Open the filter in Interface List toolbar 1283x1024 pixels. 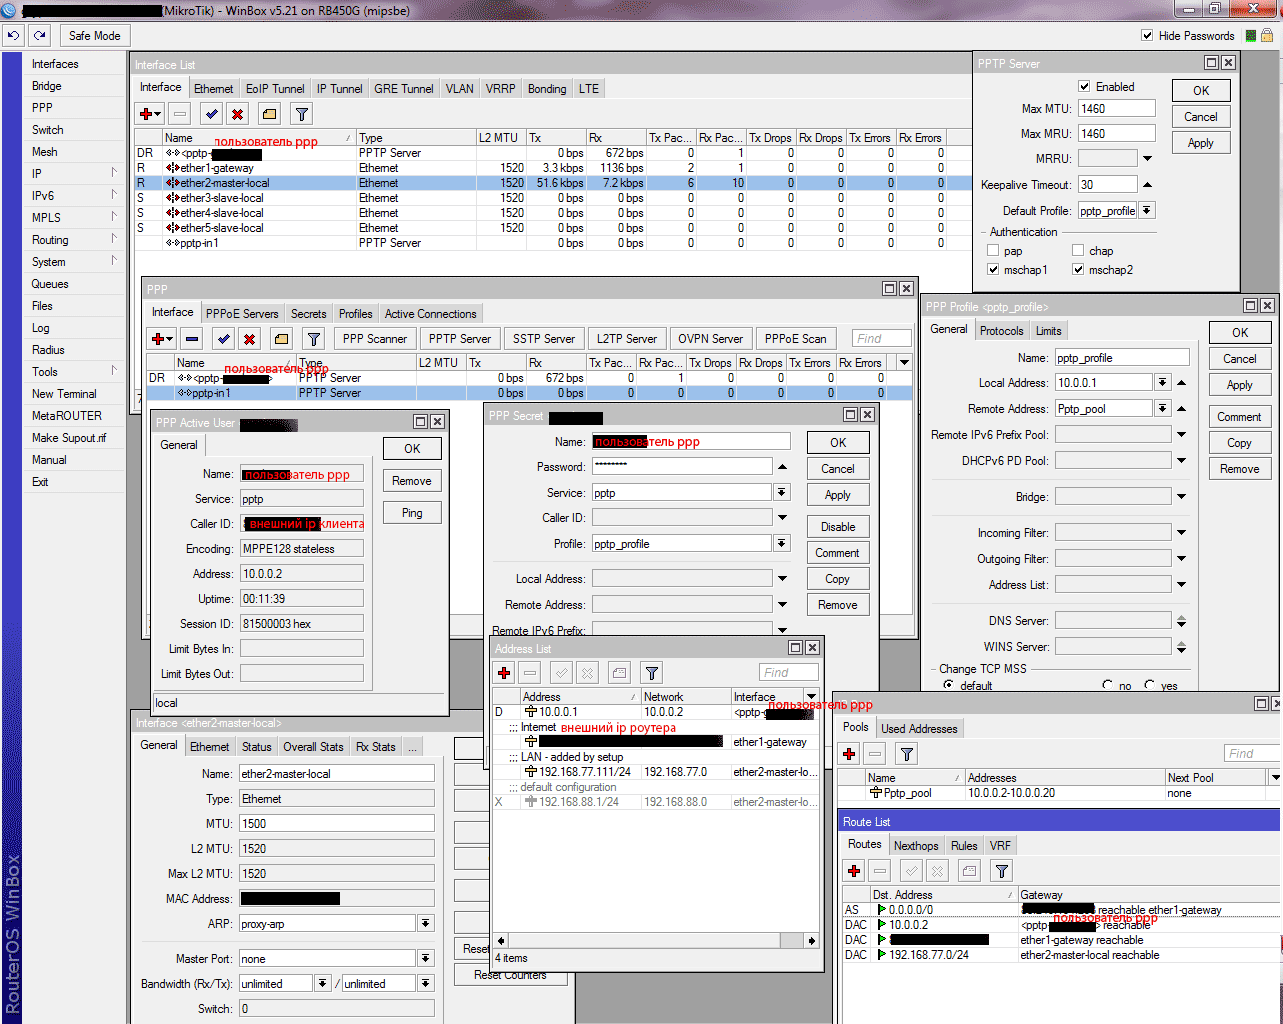point(301,114)
